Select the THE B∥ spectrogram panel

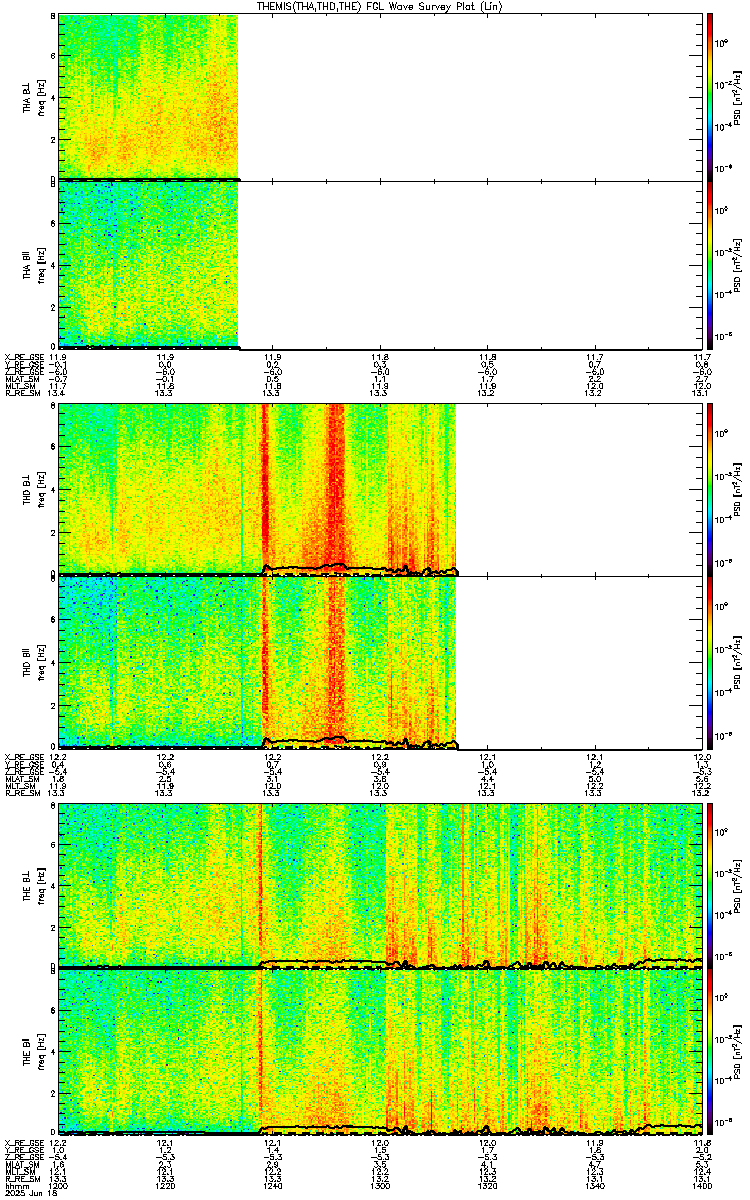pyautogui.click(x=378, y=1051)
